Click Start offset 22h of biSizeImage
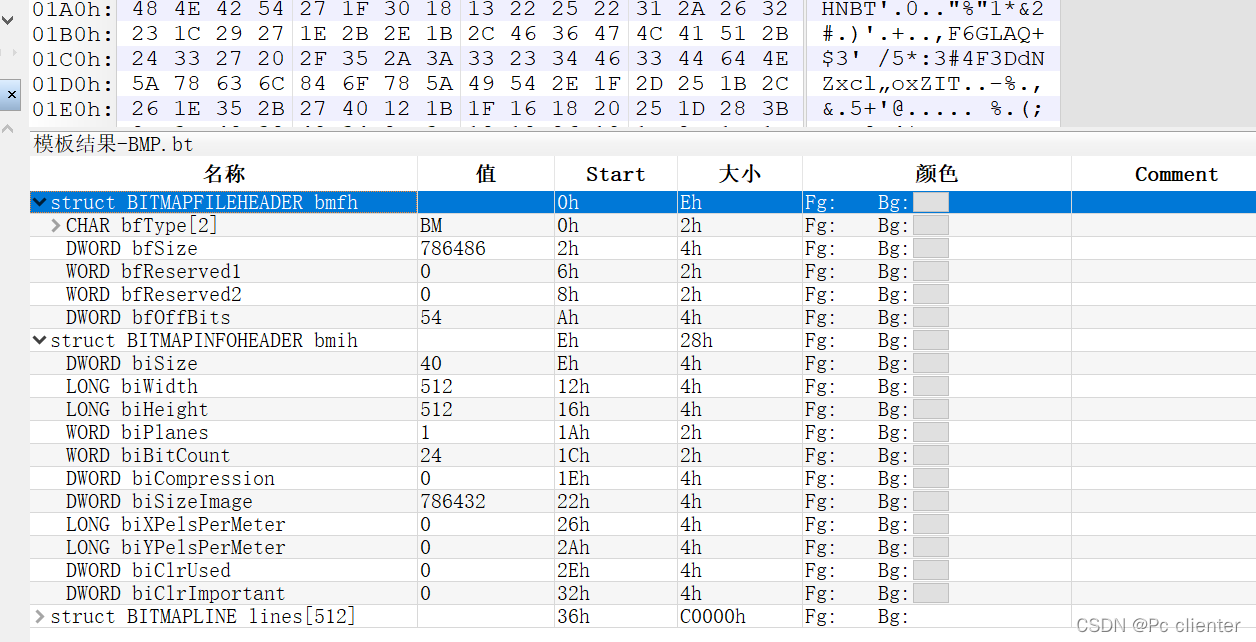 (x=573, y=501)
